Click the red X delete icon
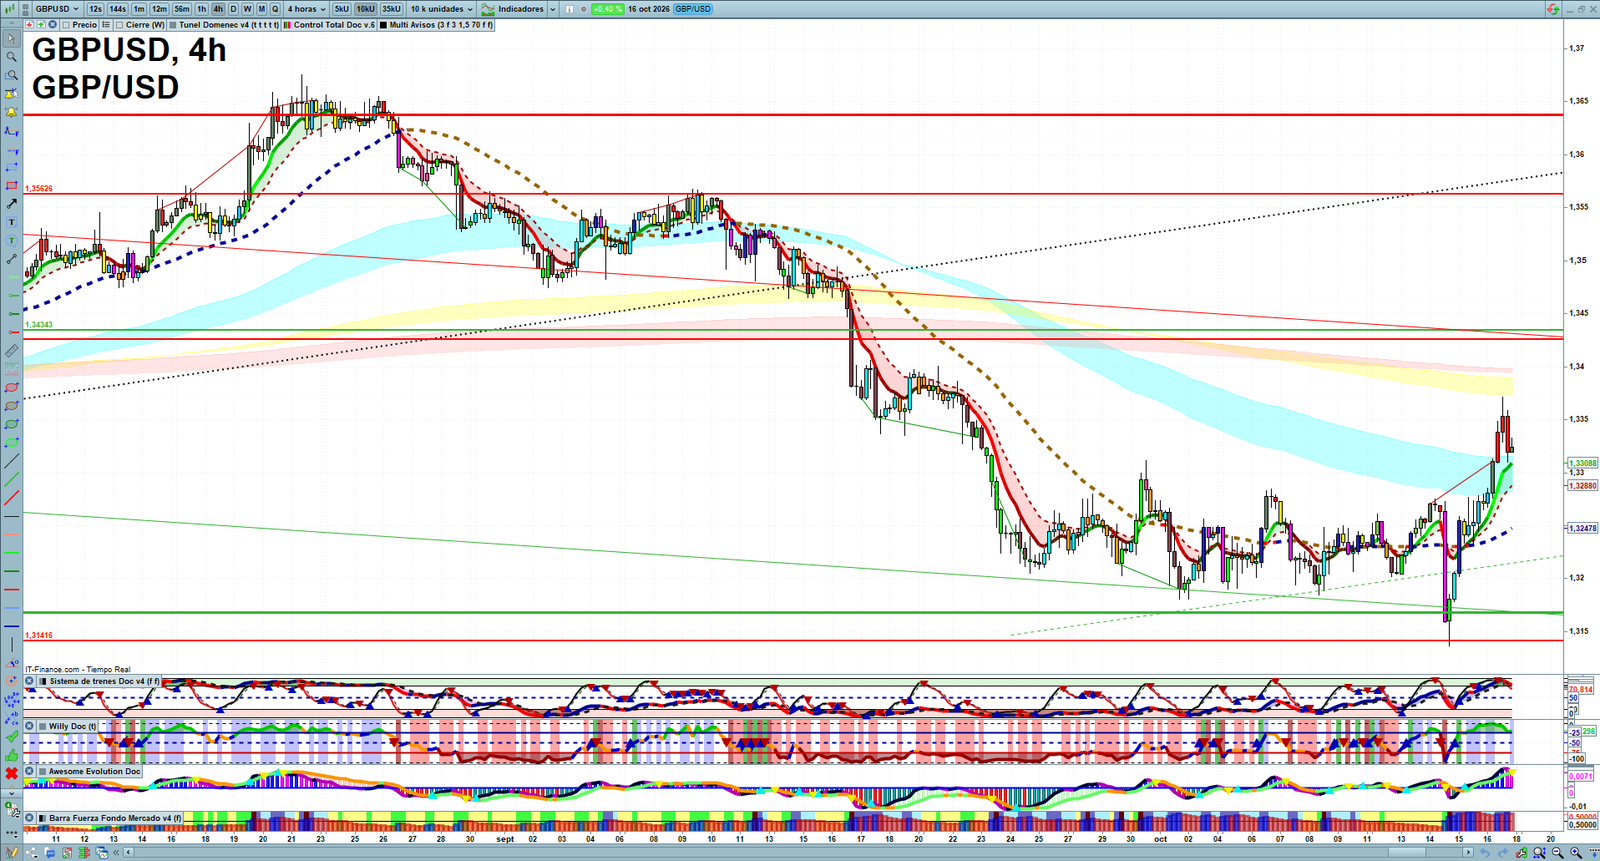 coord(11,774)
